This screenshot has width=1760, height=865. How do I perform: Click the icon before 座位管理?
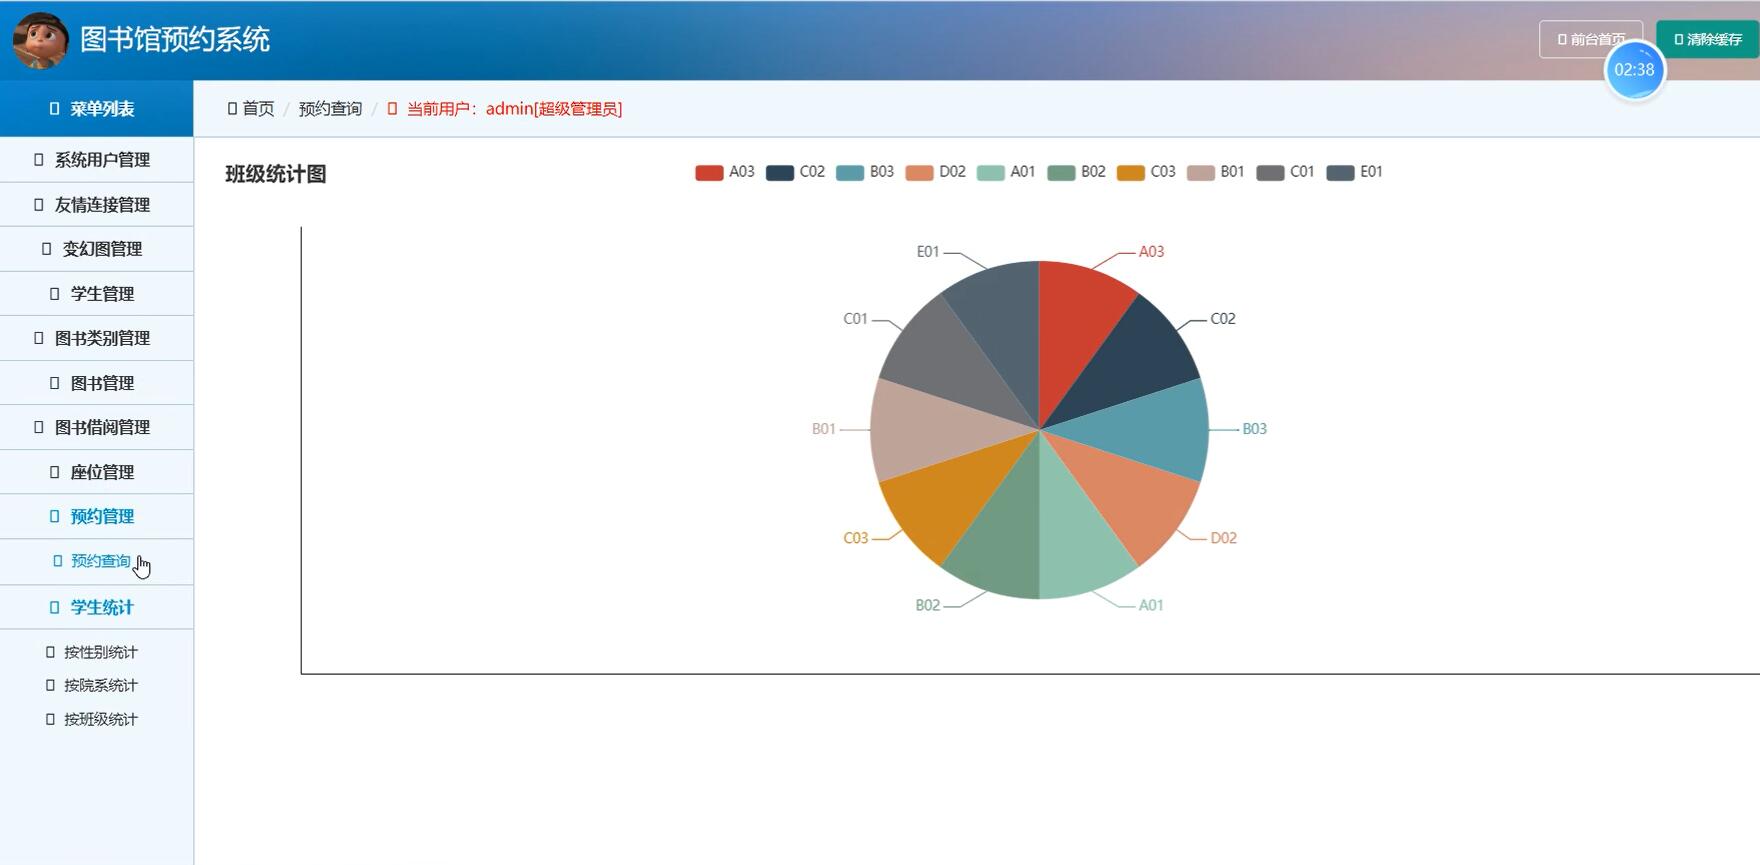pyautogui.click(x=55, y=472)
